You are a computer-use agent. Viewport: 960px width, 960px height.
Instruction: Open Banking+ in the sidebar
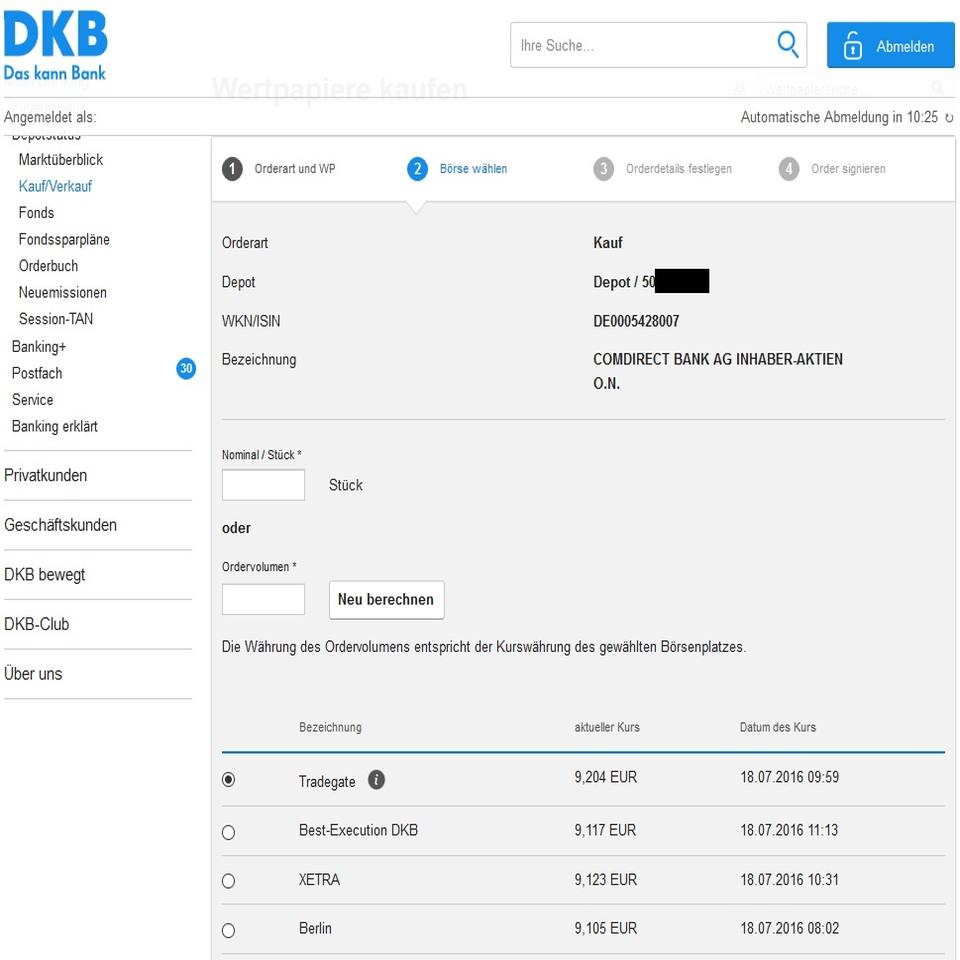(39, 347)
